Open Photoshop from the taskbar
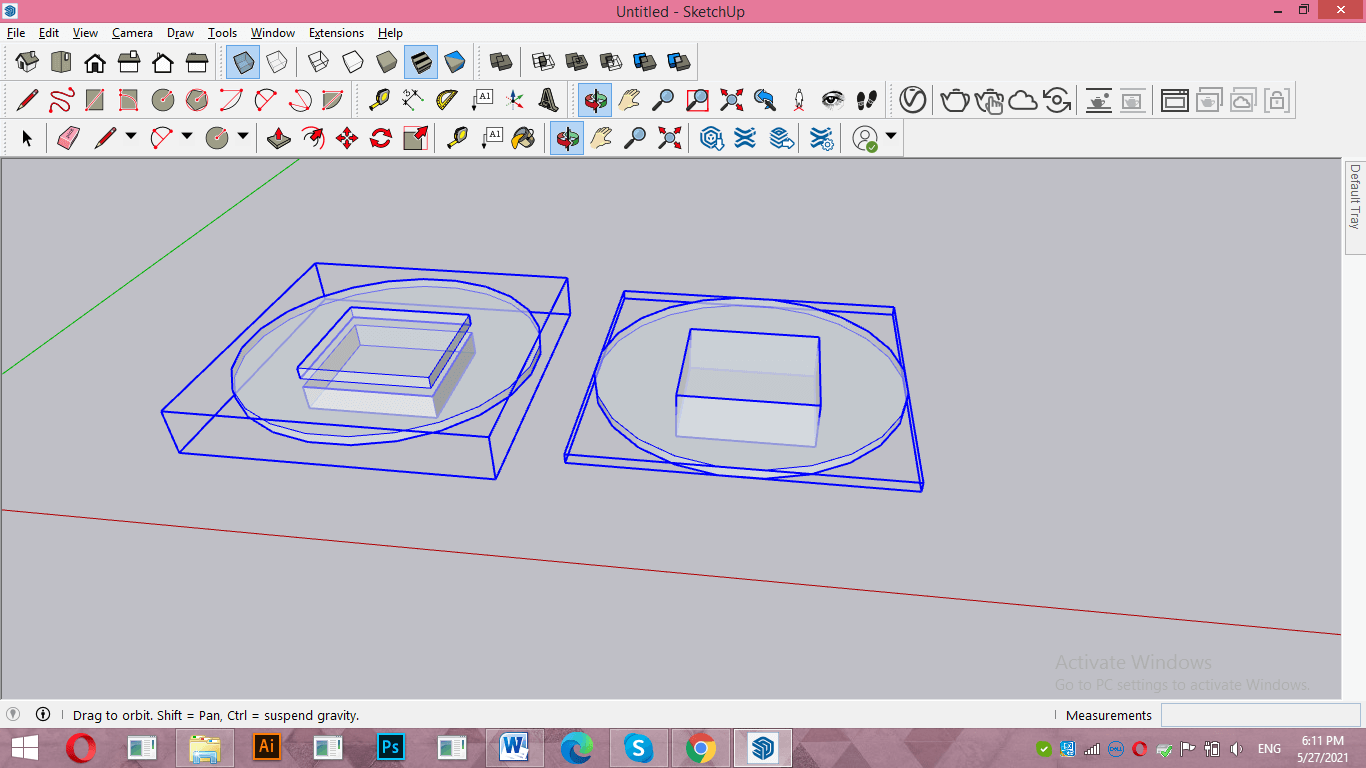Screen dimensions: 1366x768 [x=391, y=747]
